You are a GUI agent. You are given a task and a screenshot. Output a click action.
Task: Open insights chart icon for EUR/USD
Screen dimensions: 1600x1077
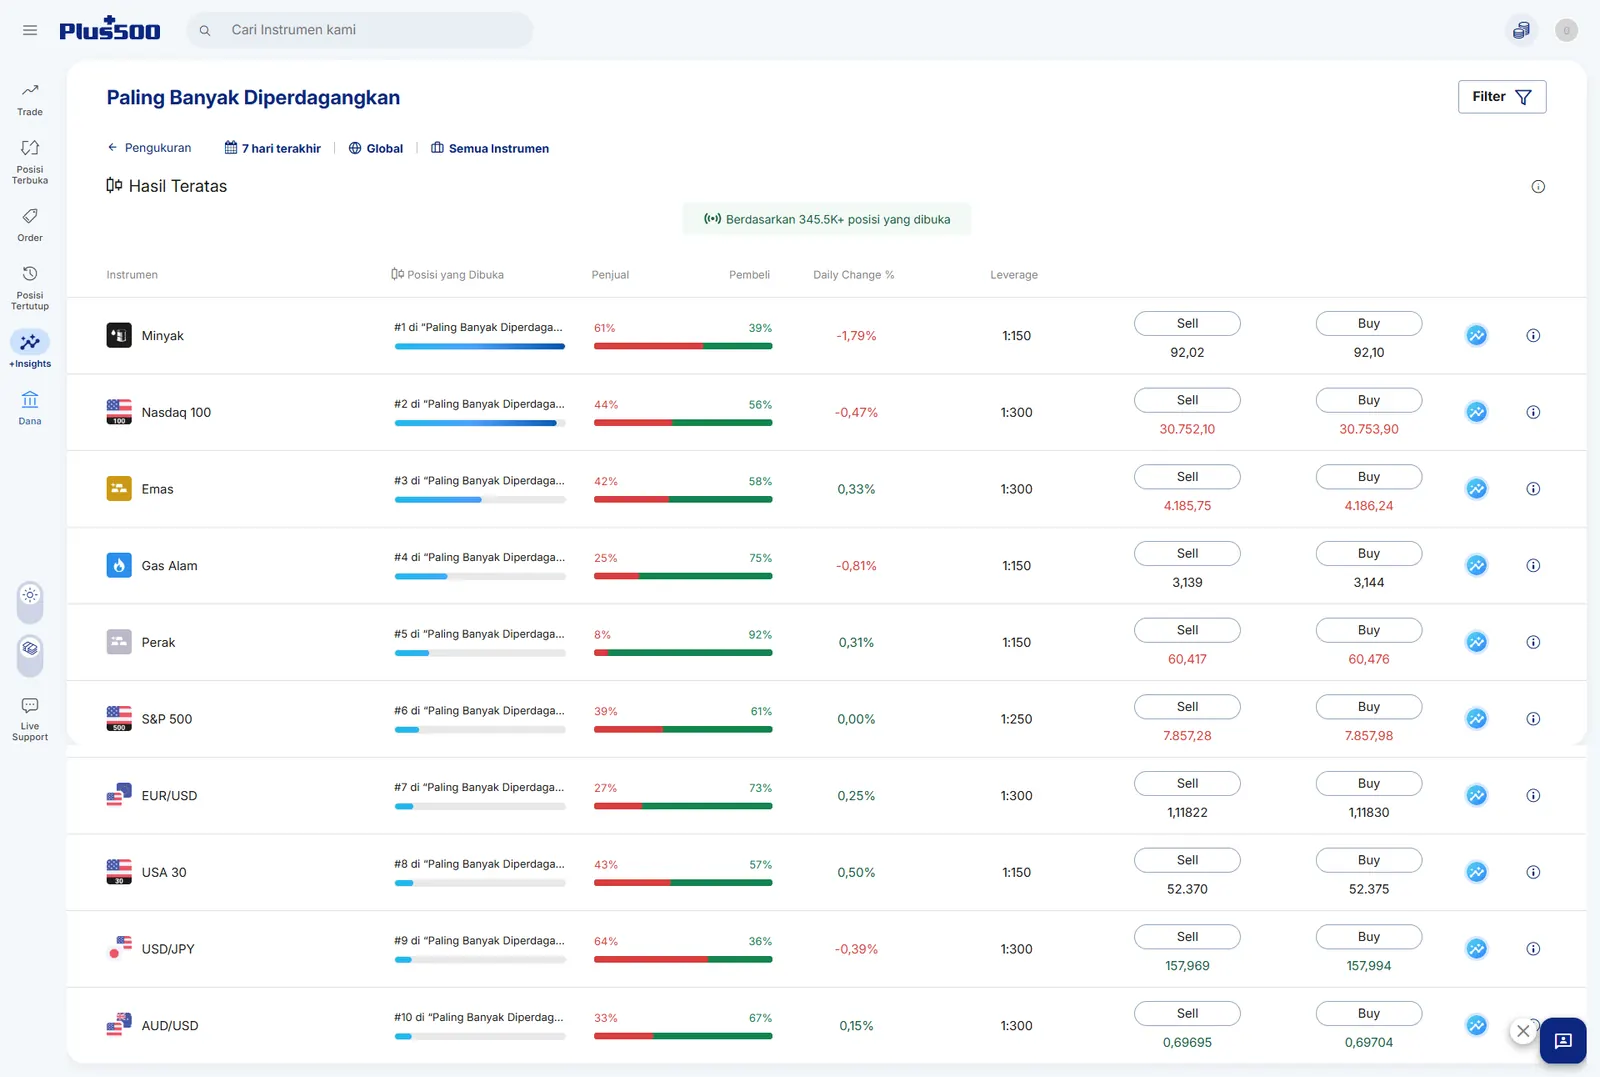coord(1477,796)
